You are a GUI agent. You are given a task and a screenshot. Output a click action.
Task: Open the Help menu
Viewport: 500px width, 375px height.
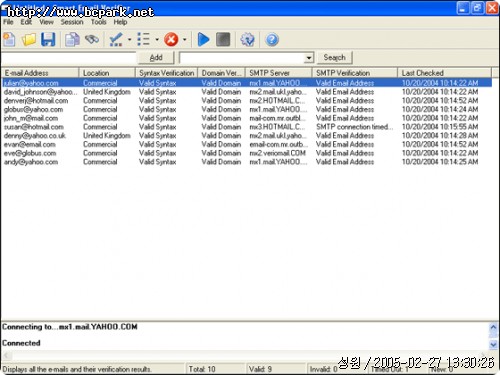coord(120,22)
